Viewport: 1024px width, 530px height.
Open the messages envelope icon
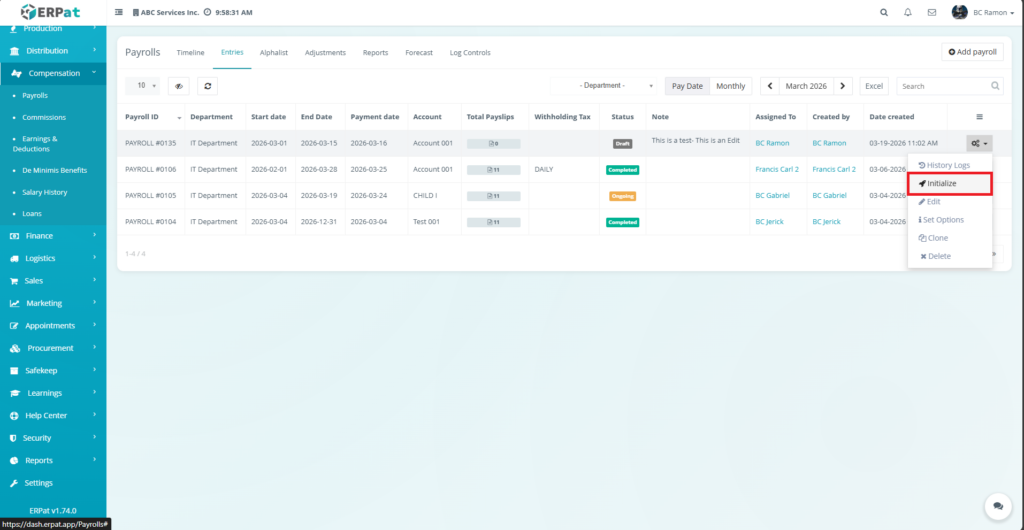[932, 12]
